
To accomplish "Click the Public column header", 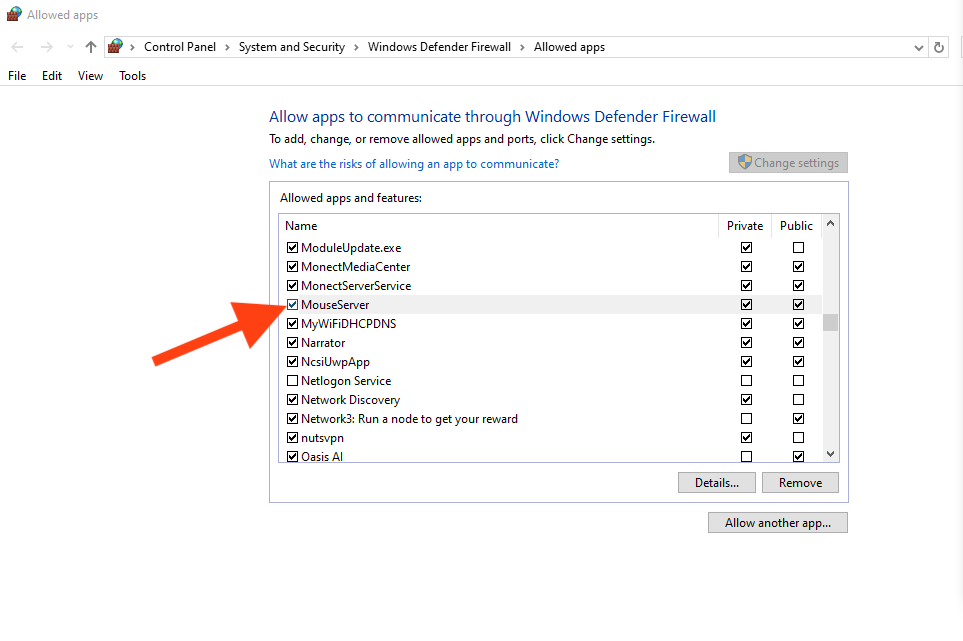I will [x=797, y=226].
